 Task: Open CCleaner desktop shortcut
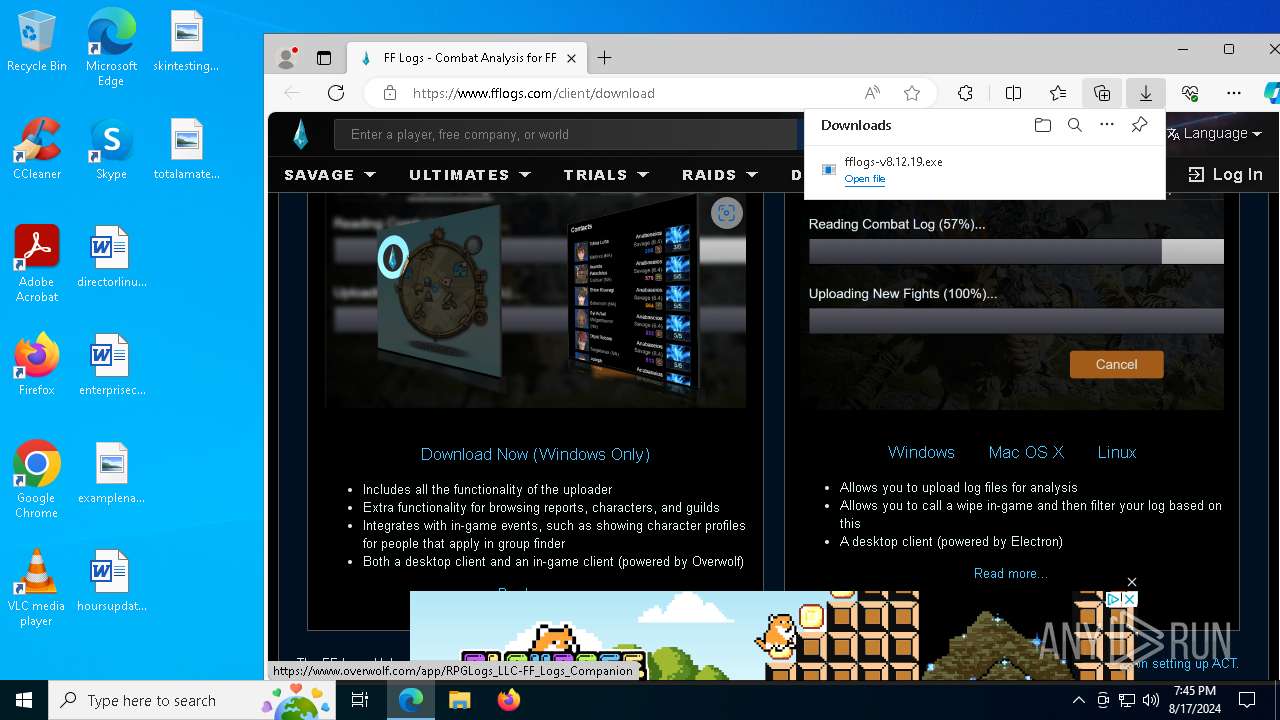(36, 148)
